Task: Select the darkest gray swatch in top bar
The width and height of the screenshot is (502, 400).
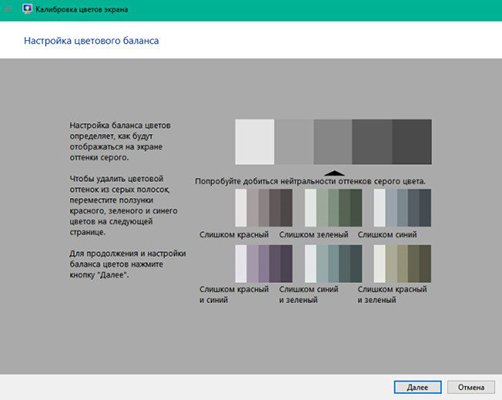Action: coord(412,142)
